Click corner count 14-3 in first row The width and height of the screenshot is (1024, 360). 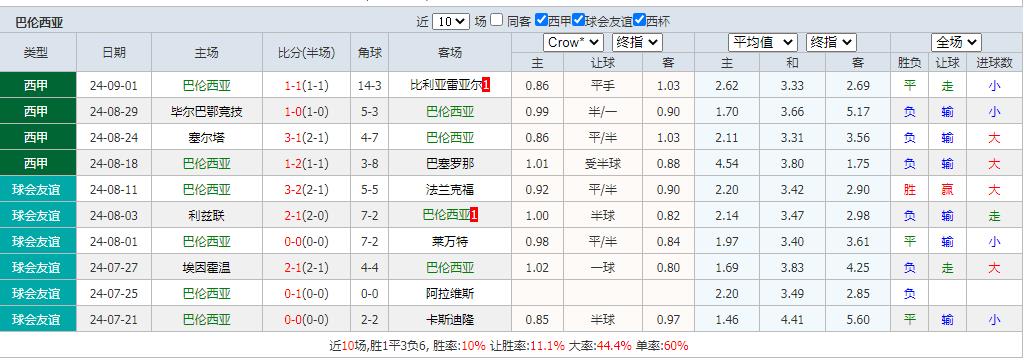click(x=370, y=86)
